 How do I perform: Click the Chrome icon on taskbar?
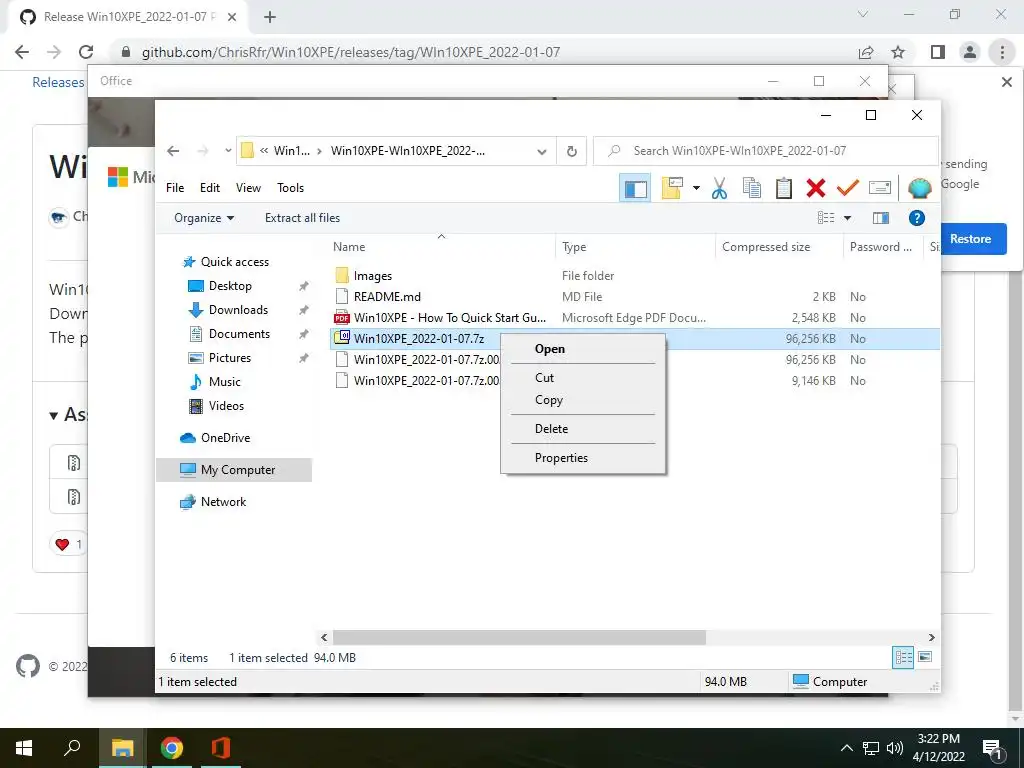tap(172, 748)
